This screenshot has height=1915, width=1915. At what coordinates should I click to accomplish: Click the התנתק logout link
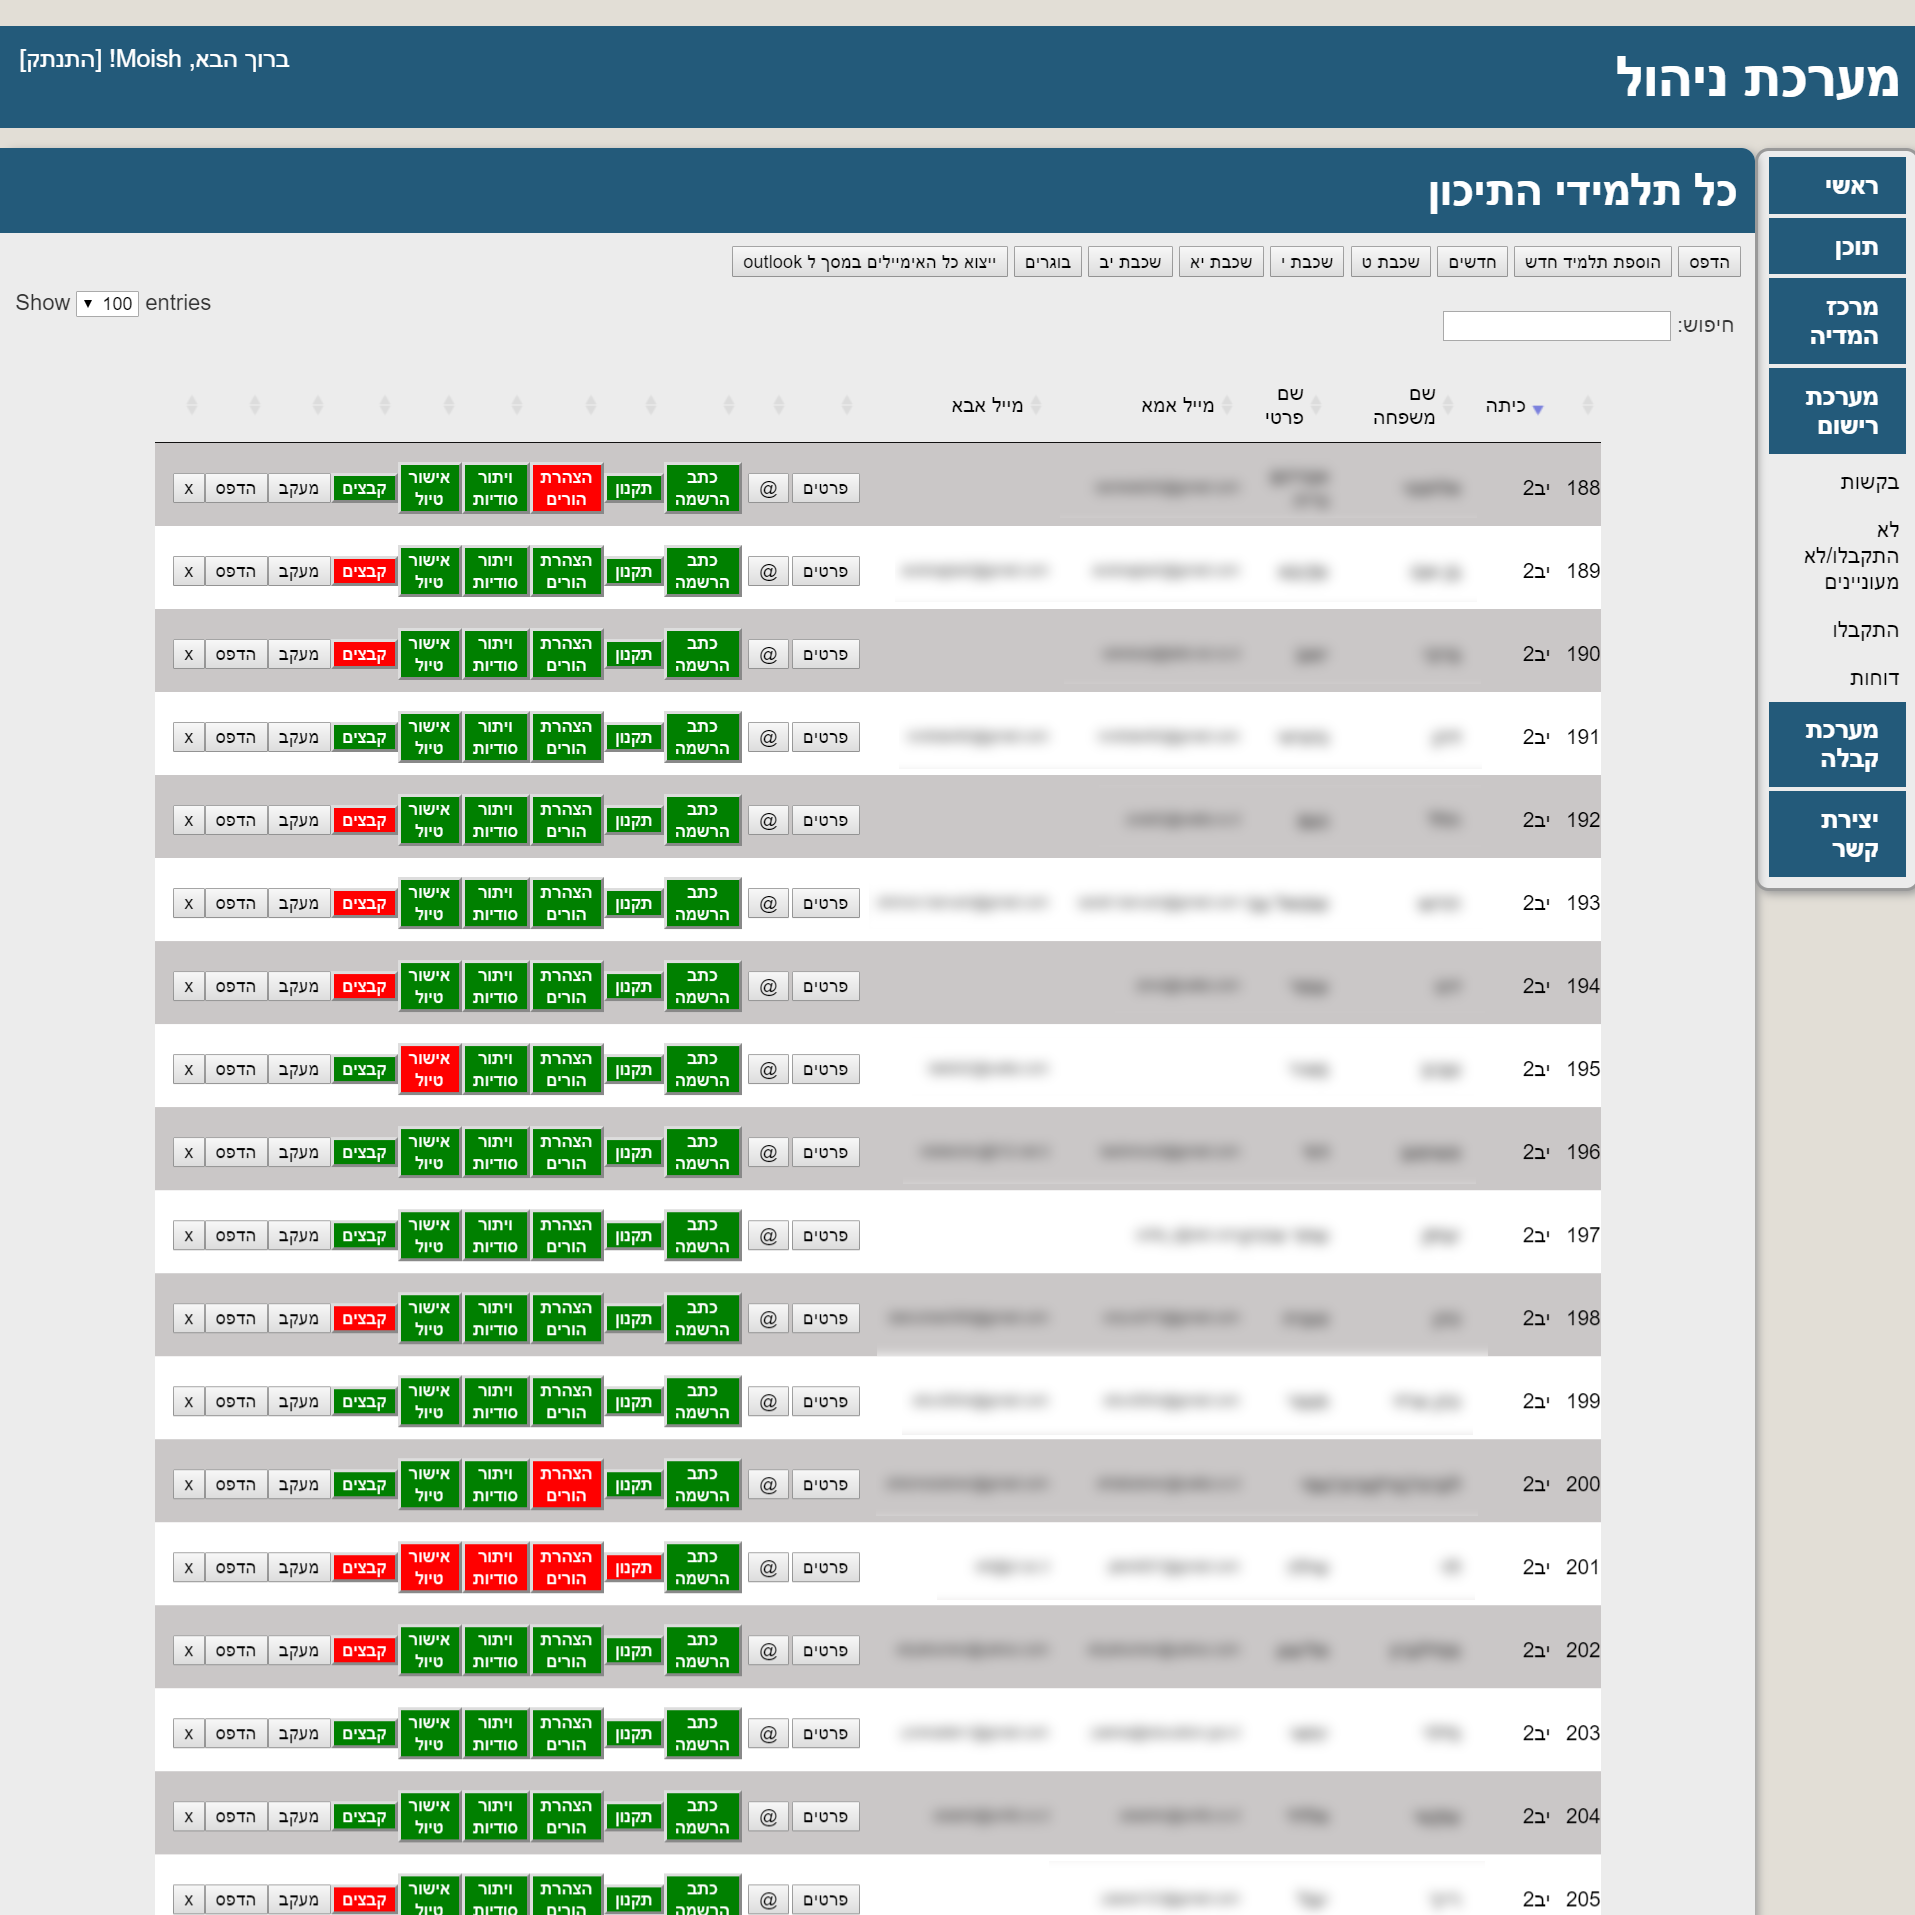point(61,60)
